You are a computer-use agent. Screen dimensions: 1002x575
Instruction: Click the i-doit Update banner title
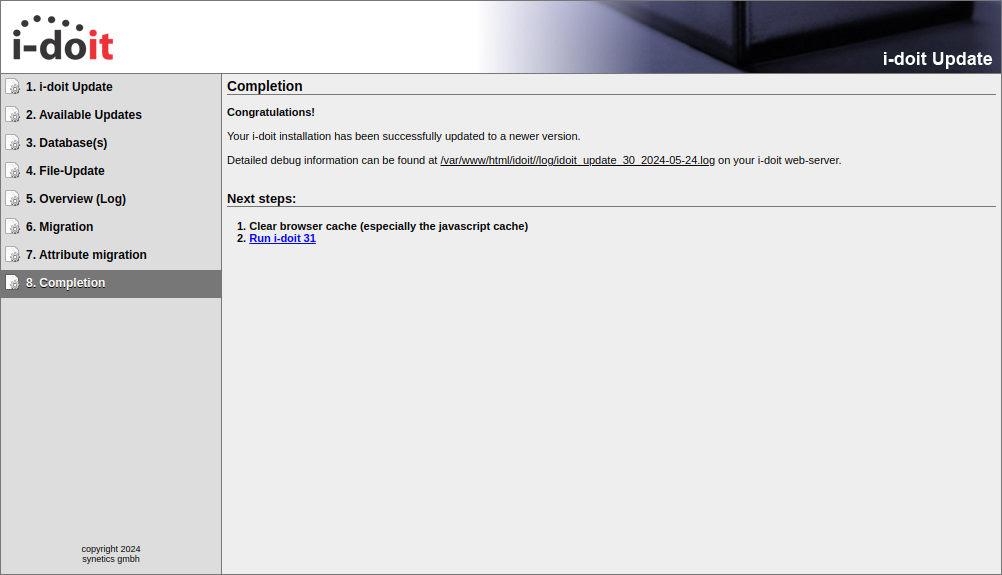coord(937,59)
